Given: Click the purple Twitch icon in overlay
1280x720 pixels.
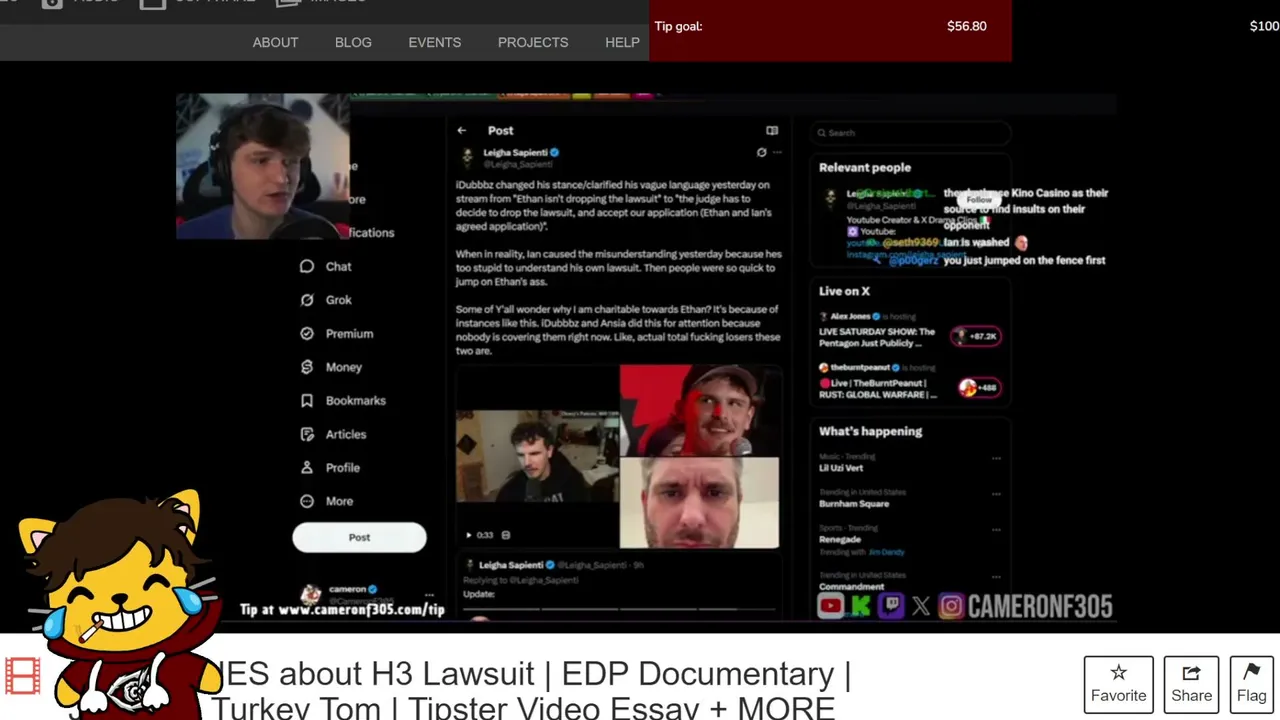Looking at the screenshot, I should [x=892, y=605].
